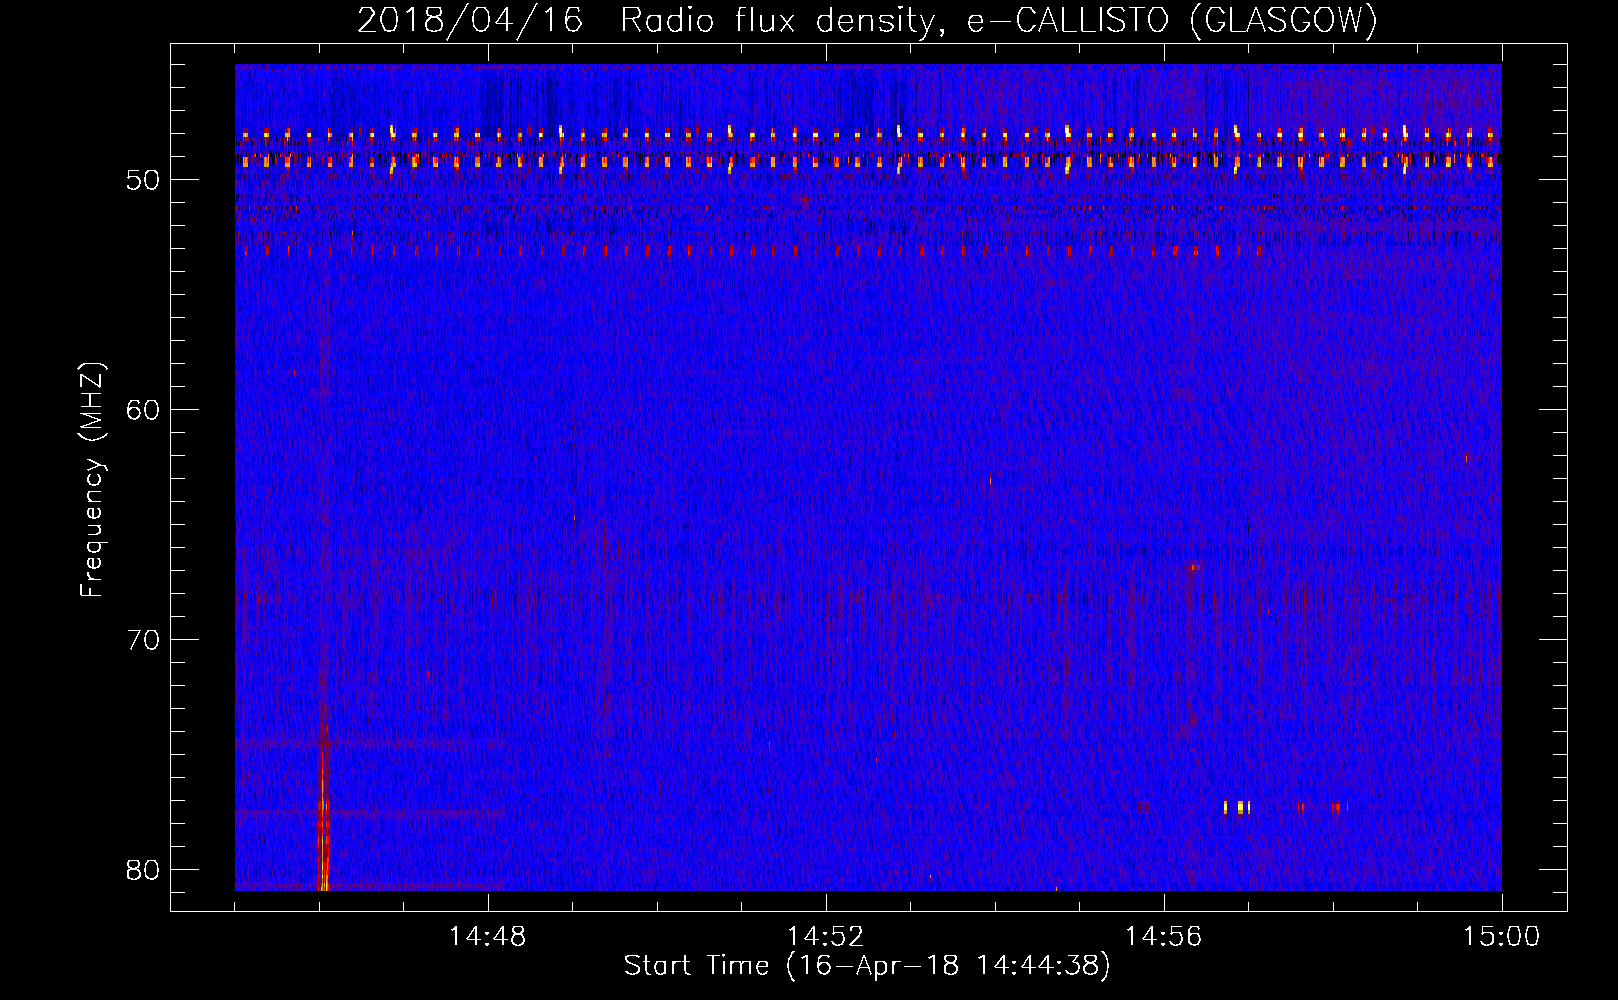
Task: Click the small red spot near 67 MHz
Action: coord(1192,567)
